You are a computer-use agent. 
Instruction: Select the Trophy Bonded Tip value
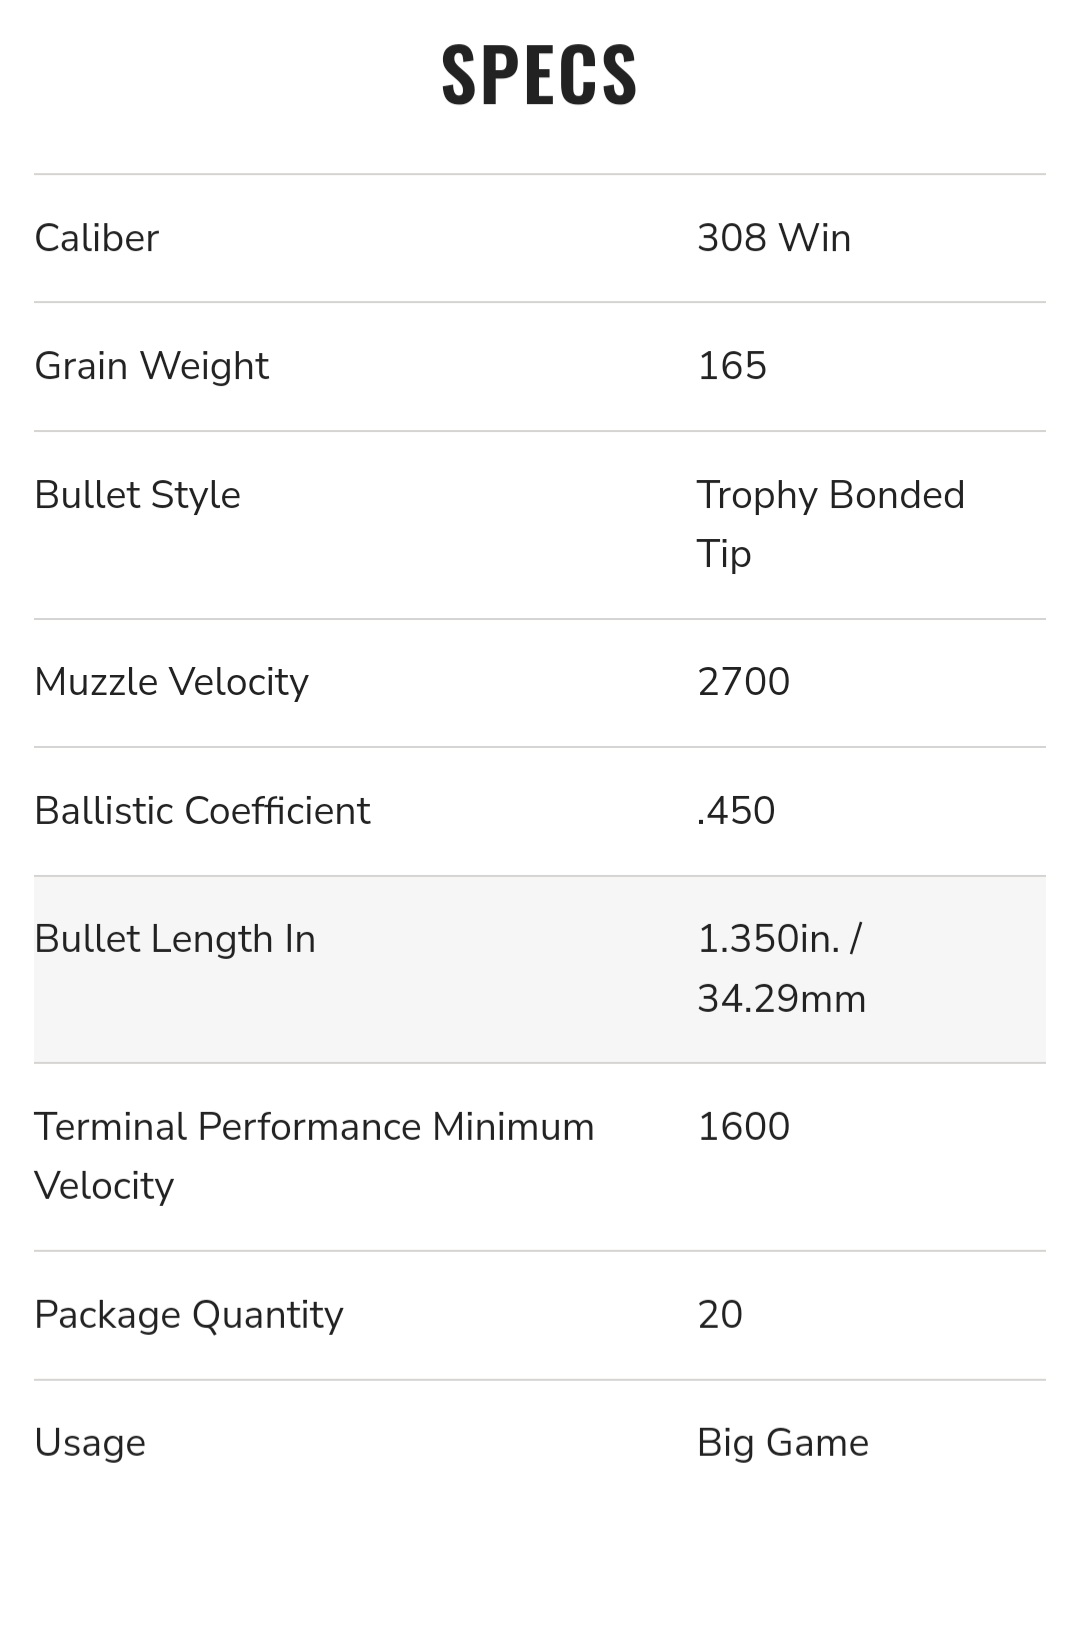coord(830,523)
